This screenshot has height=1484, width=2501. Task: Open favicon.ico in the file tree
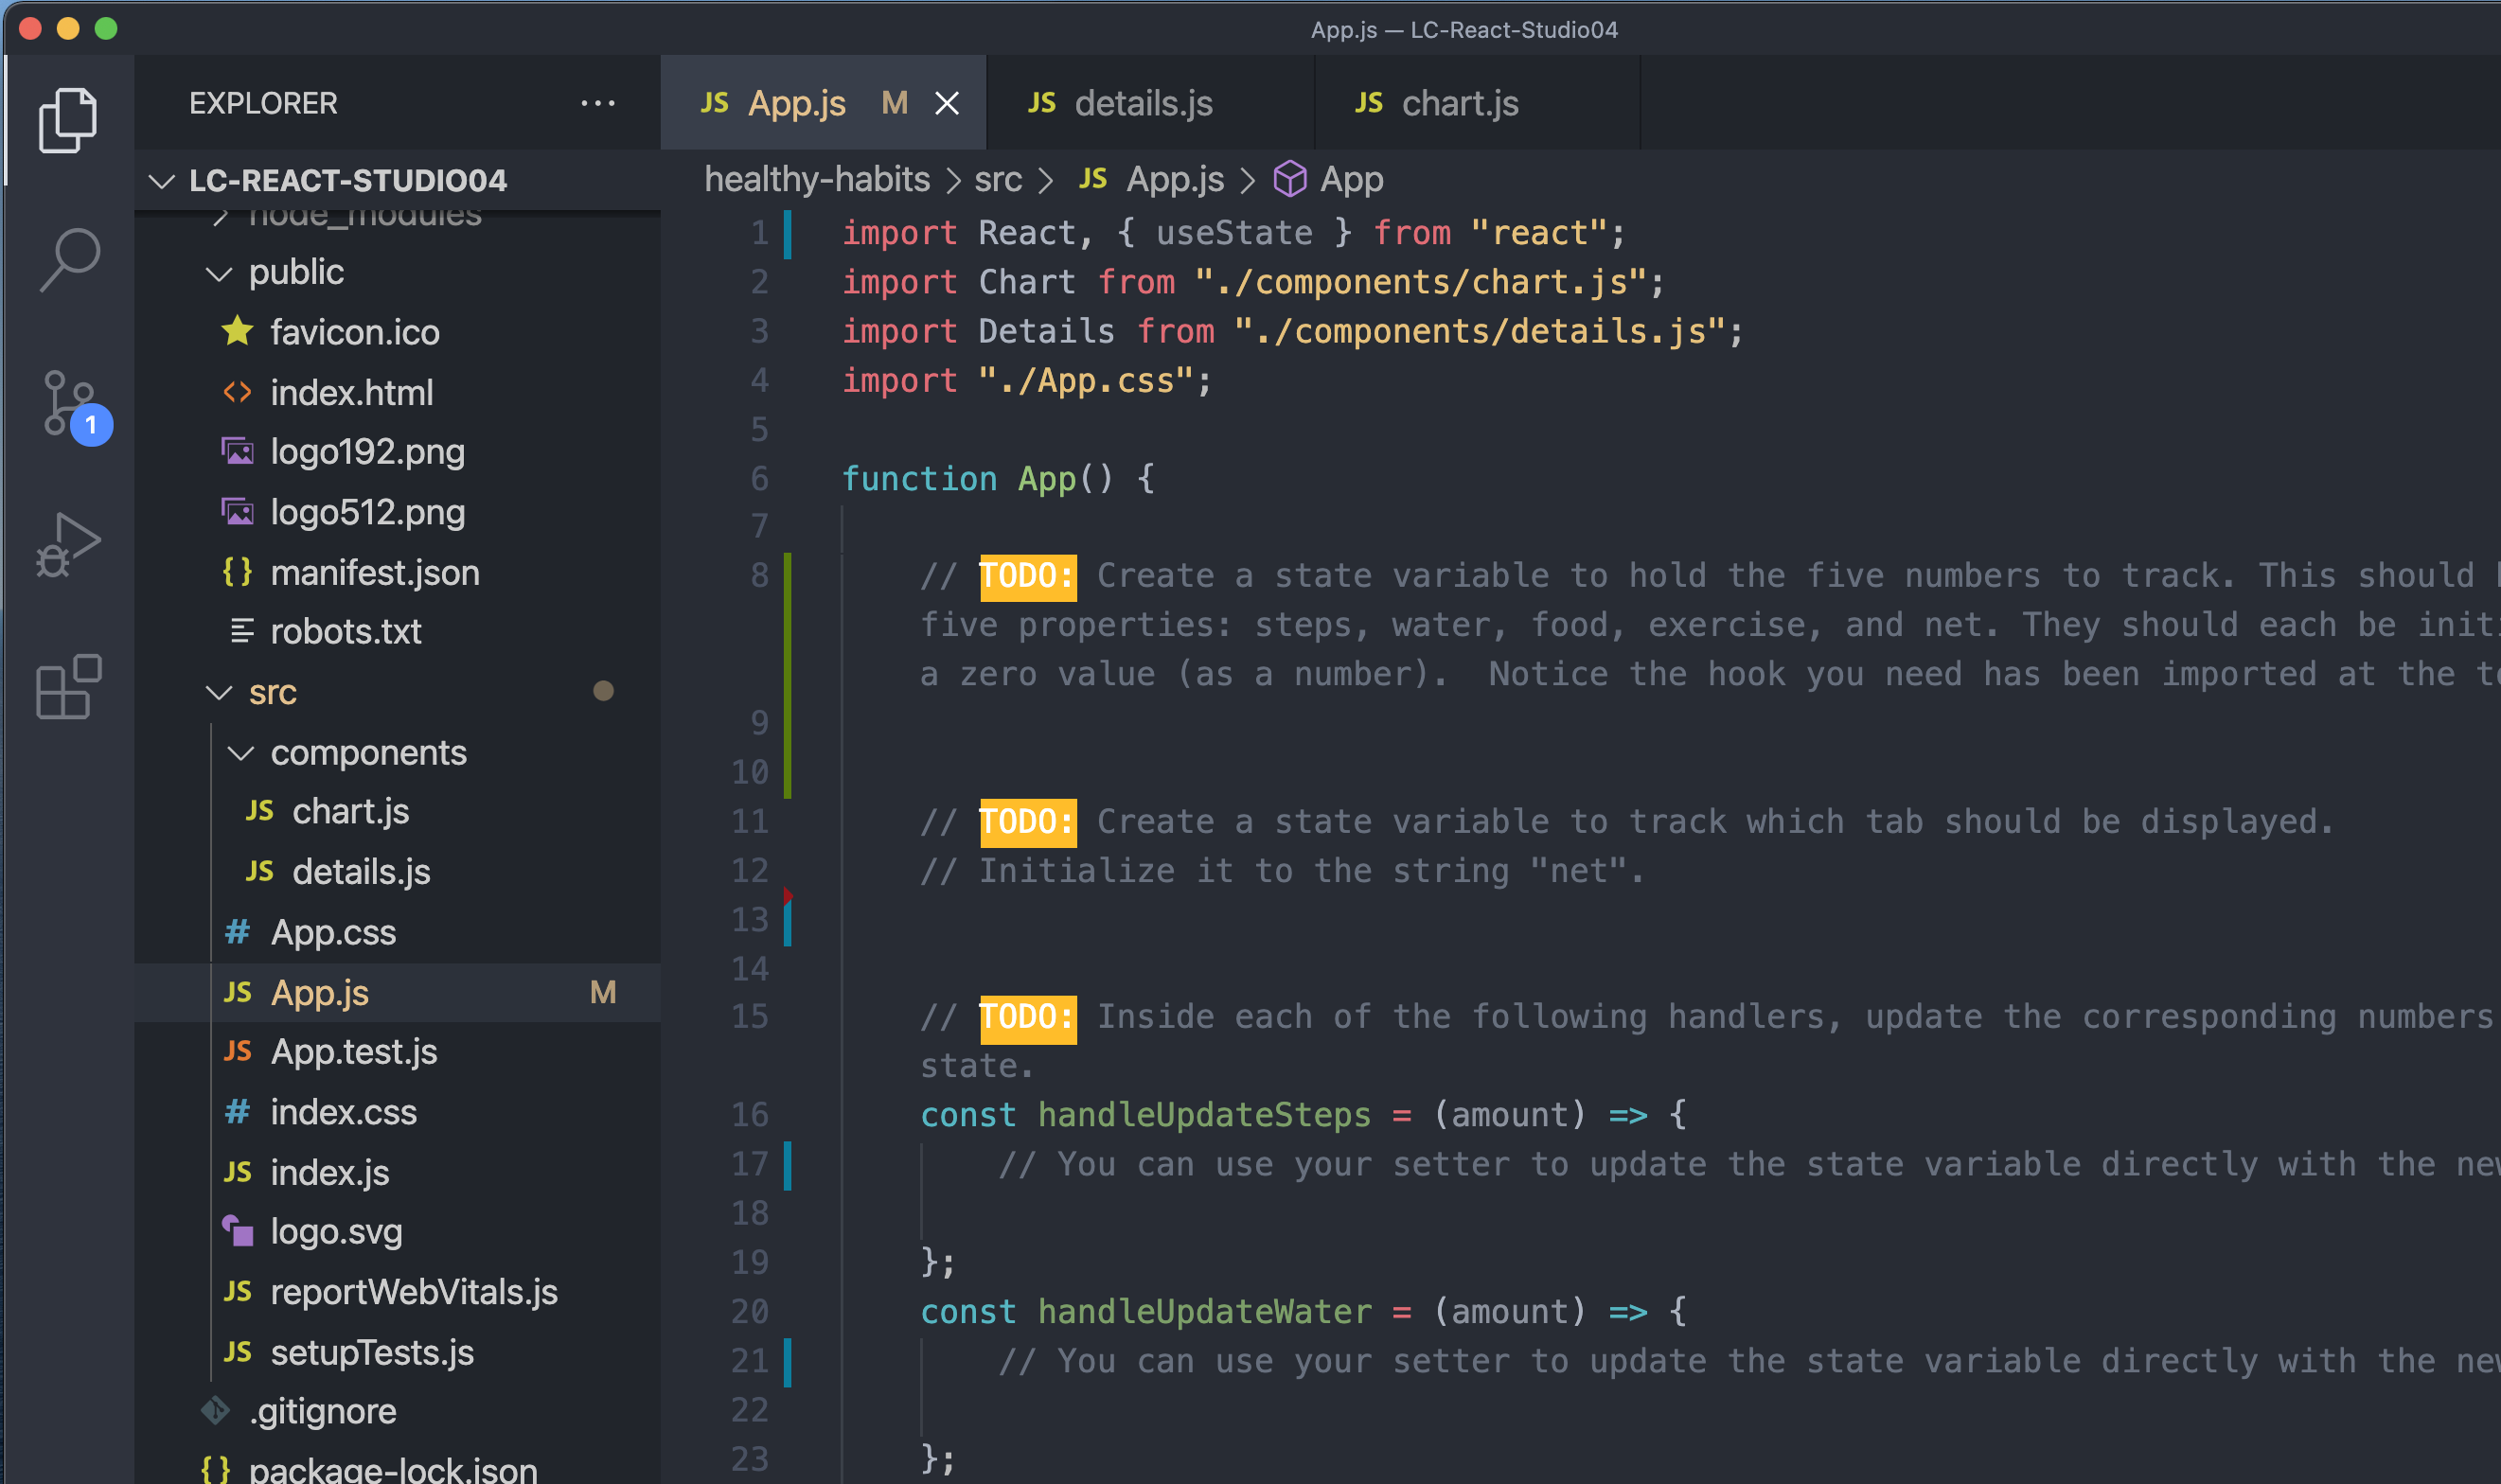coord(354,332)
